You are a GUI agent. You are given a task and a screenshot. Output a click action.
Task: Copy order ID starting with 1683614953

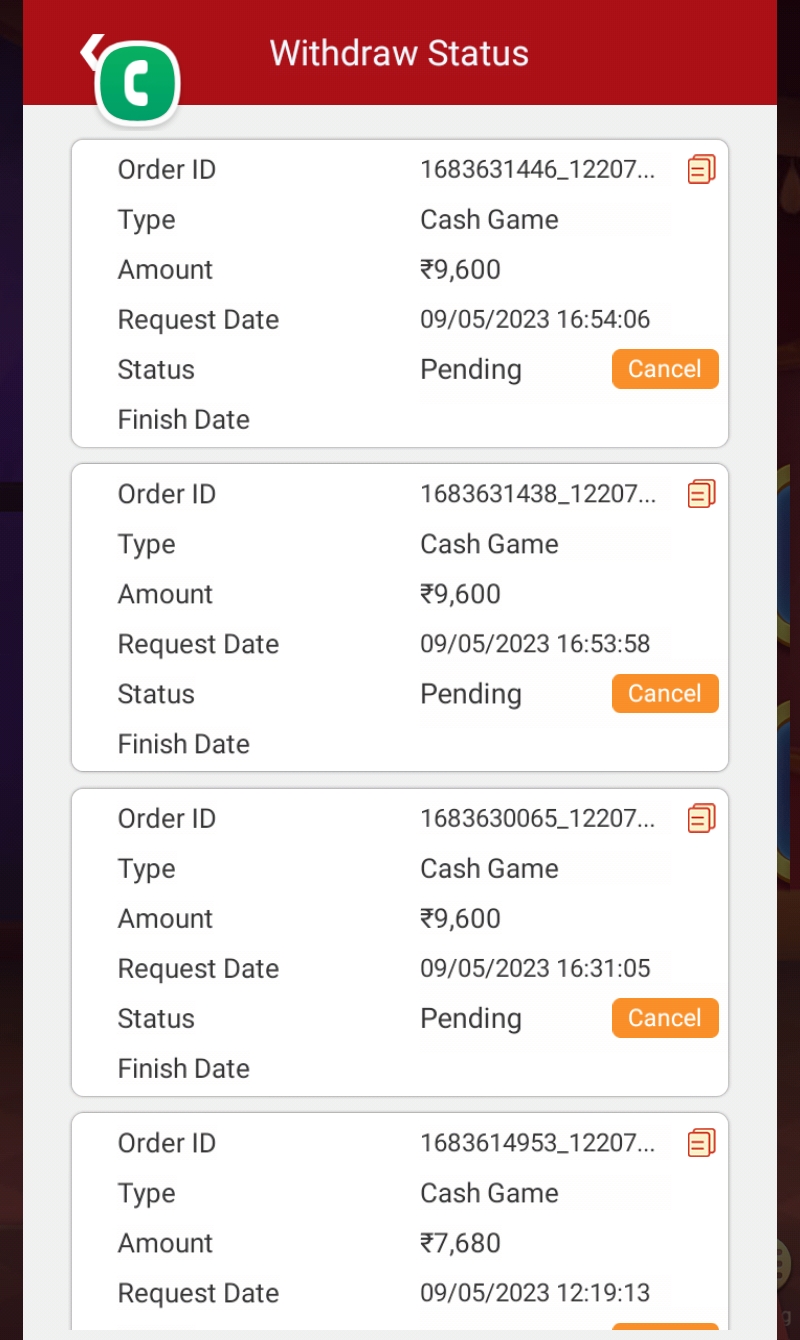click(x=701, y=1143)
